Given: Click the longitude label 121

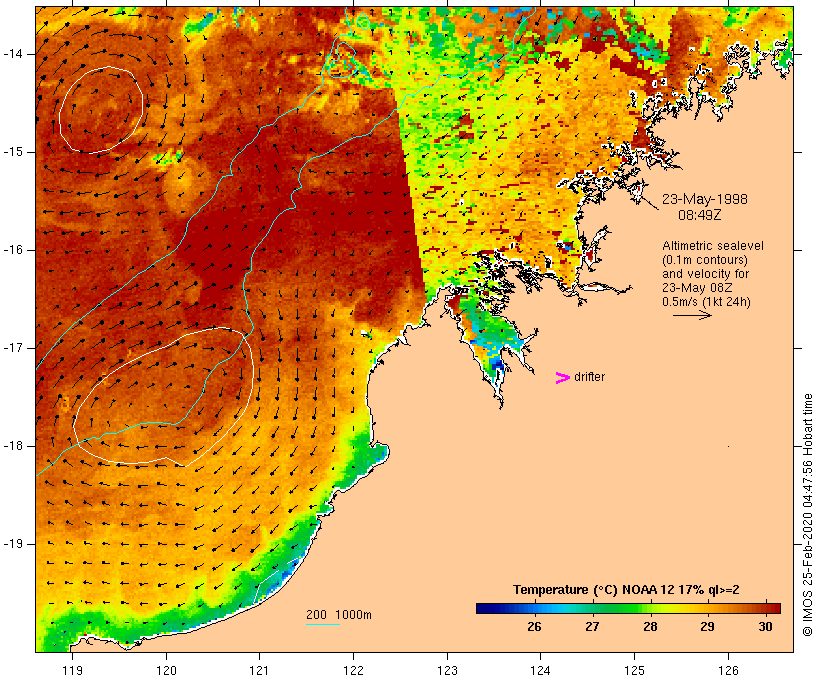Looking at the screenshot, I should (259, 670).
